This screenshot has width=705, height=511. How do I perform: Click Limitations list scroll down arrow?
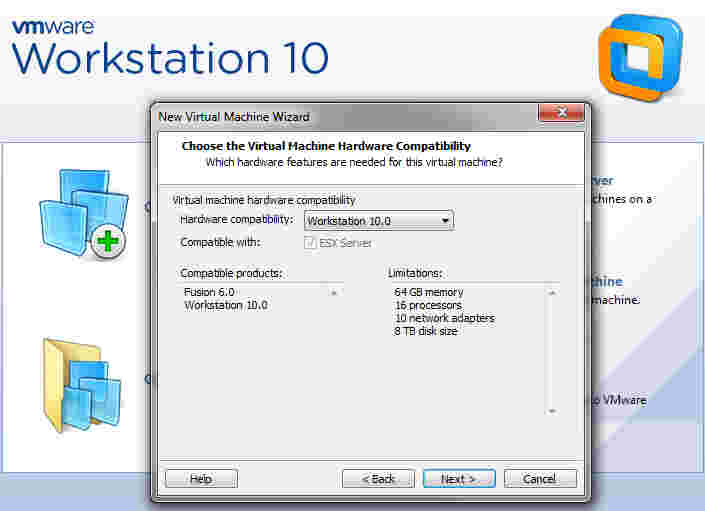[x=552, y=411]
